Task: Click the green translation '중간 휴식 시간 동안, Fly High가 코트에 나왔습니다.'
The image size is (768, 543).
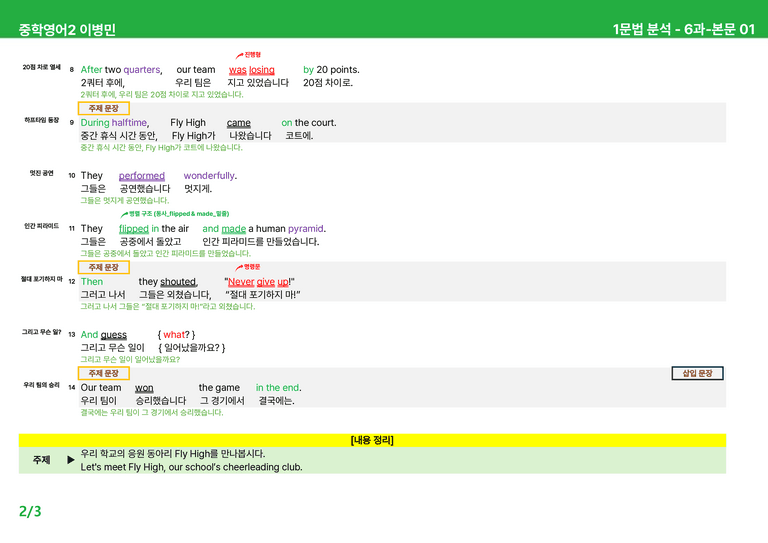Action: [161, 147]
